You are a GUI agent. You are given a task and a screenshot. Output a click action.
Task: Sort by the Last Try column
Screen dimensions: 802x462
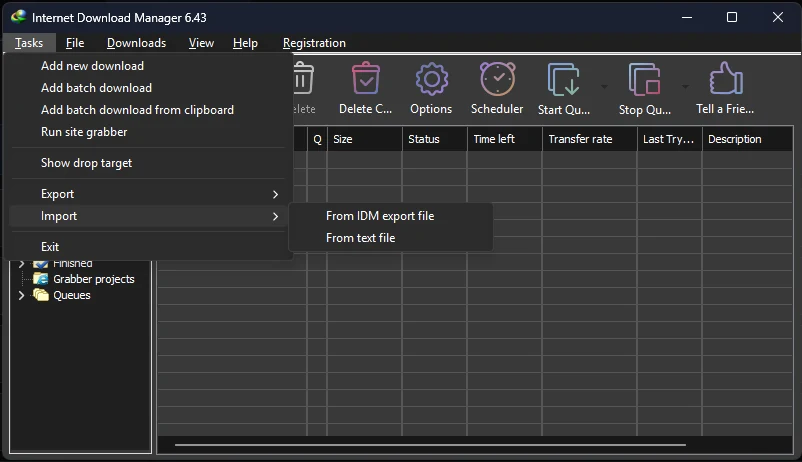pos(670,139)
